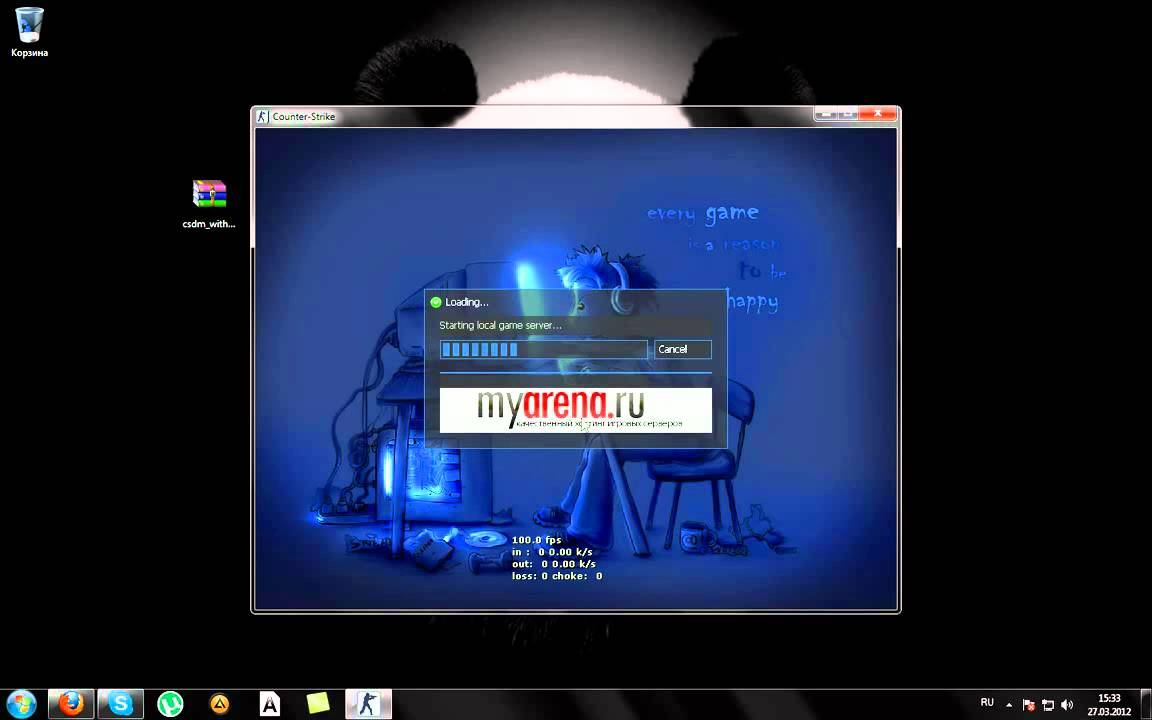Select the csdm_with... WinRAR archive icon
The height and width of the screenshot is (720, 1152).
pos(209,204)
